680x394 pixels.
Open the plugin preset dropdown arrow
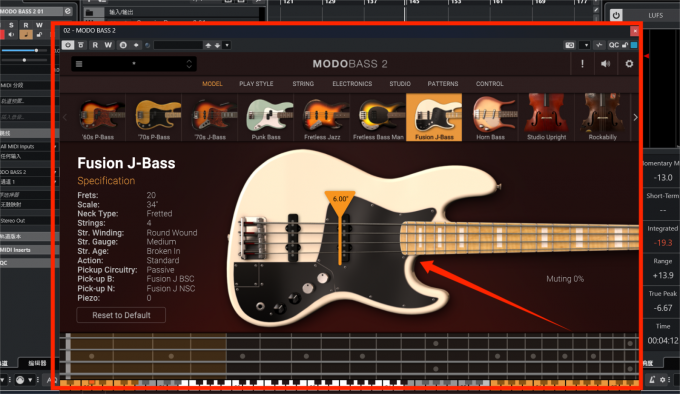pos(227,45)
